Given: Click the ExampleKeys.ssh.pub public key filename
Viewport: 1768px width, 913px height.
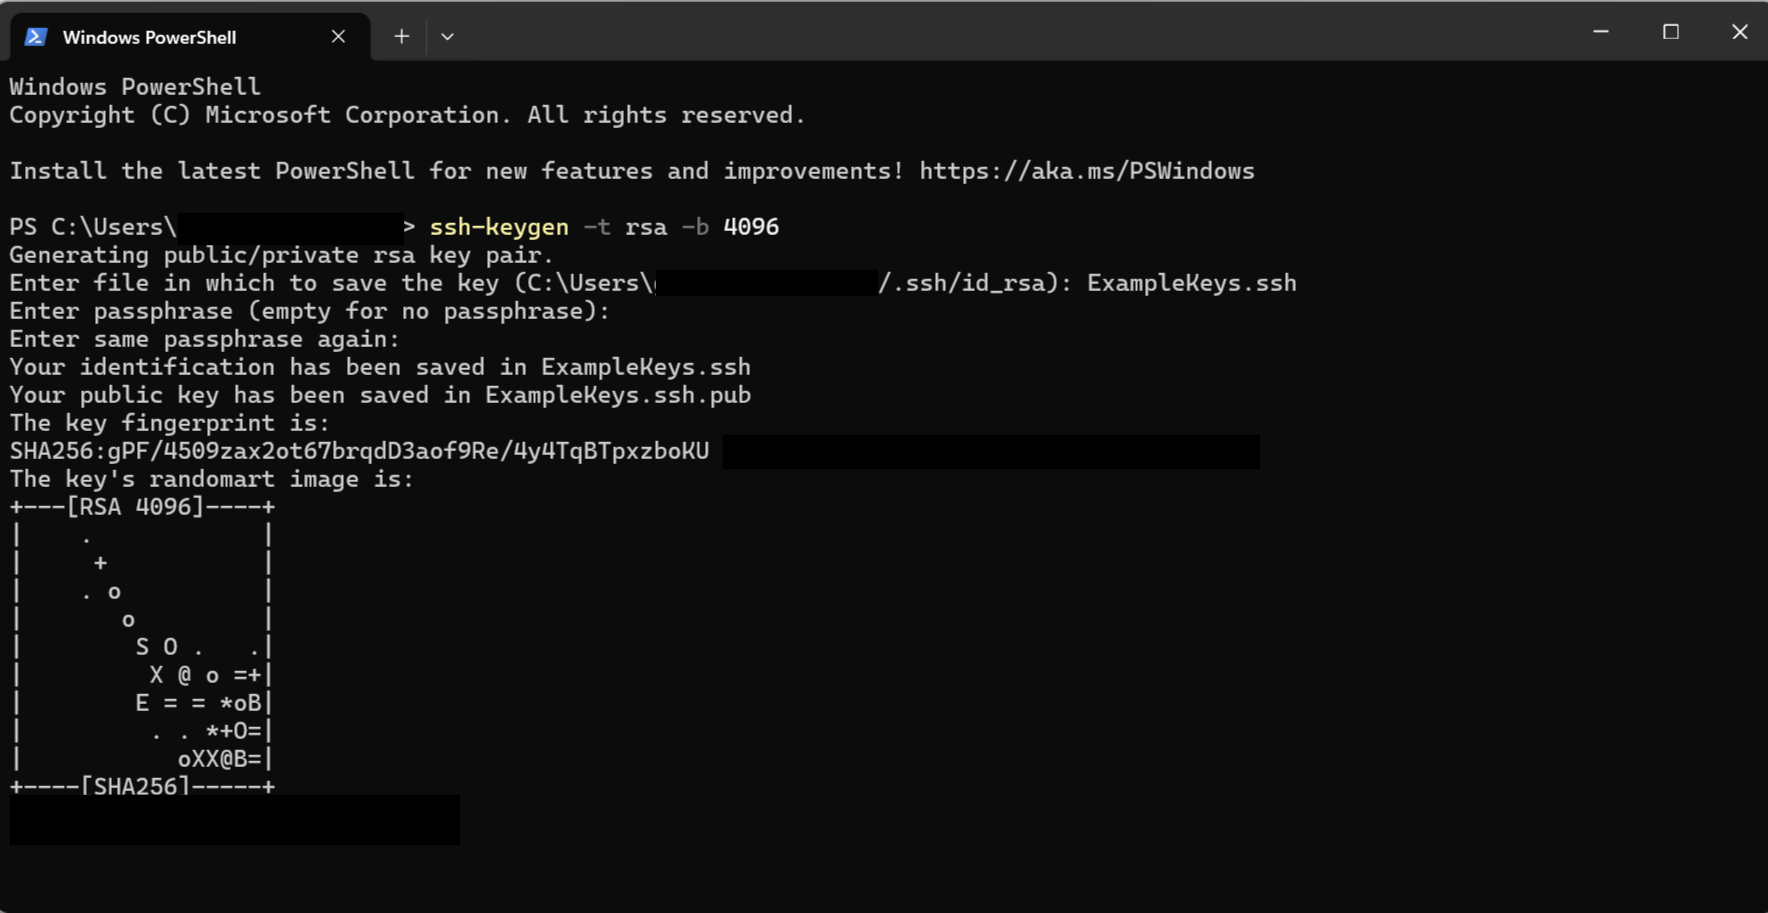Looking at the screenshot, I should 617,395.
